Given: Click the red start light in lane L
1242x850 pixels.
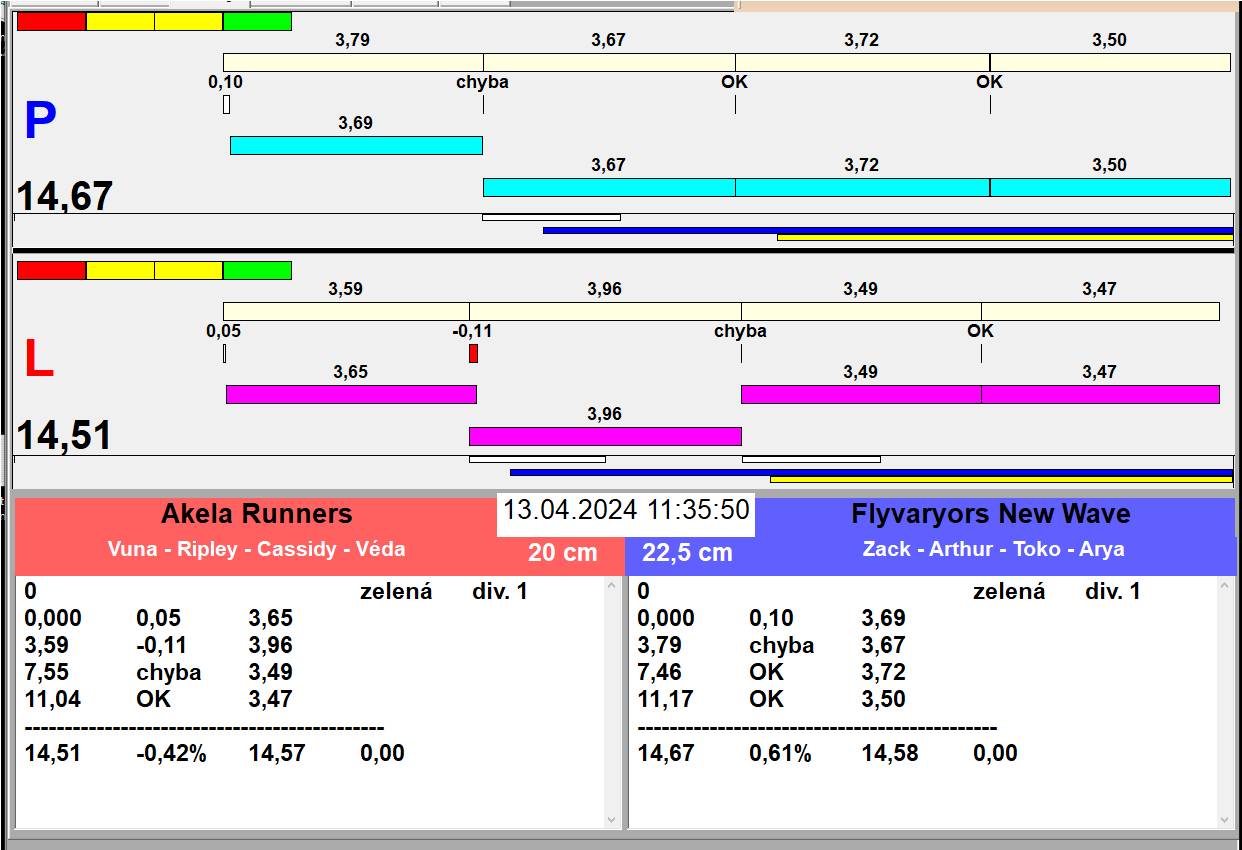Looking at the screenshot, I should (x=52, y=271).
